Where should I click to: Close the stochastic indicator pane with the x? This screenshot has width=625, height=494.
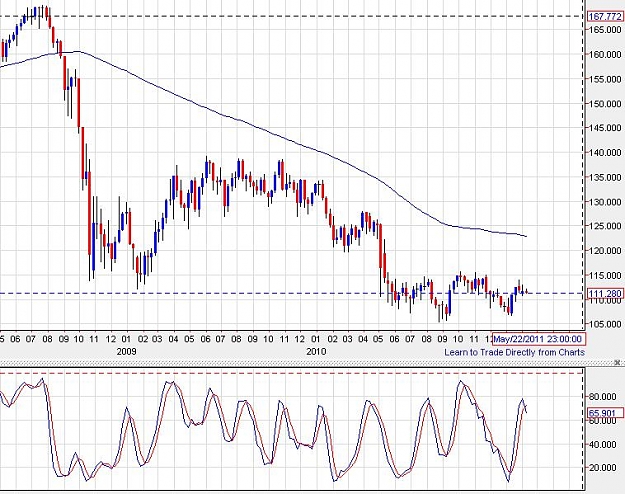pos(618,362)
